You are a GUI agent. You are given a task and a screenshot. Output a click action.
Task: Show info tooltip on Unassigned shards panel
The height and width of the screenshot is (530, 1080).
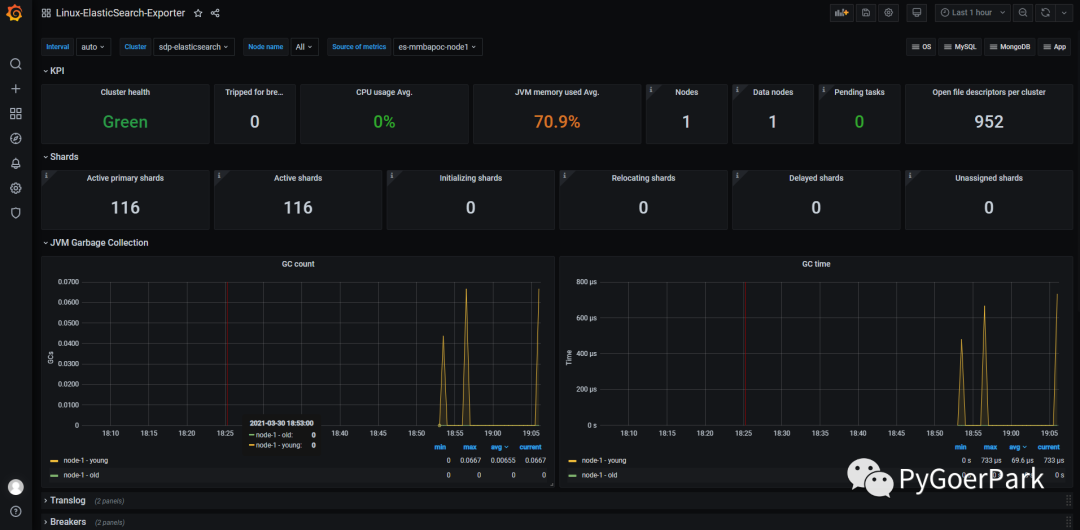click(x=910, y=175)
